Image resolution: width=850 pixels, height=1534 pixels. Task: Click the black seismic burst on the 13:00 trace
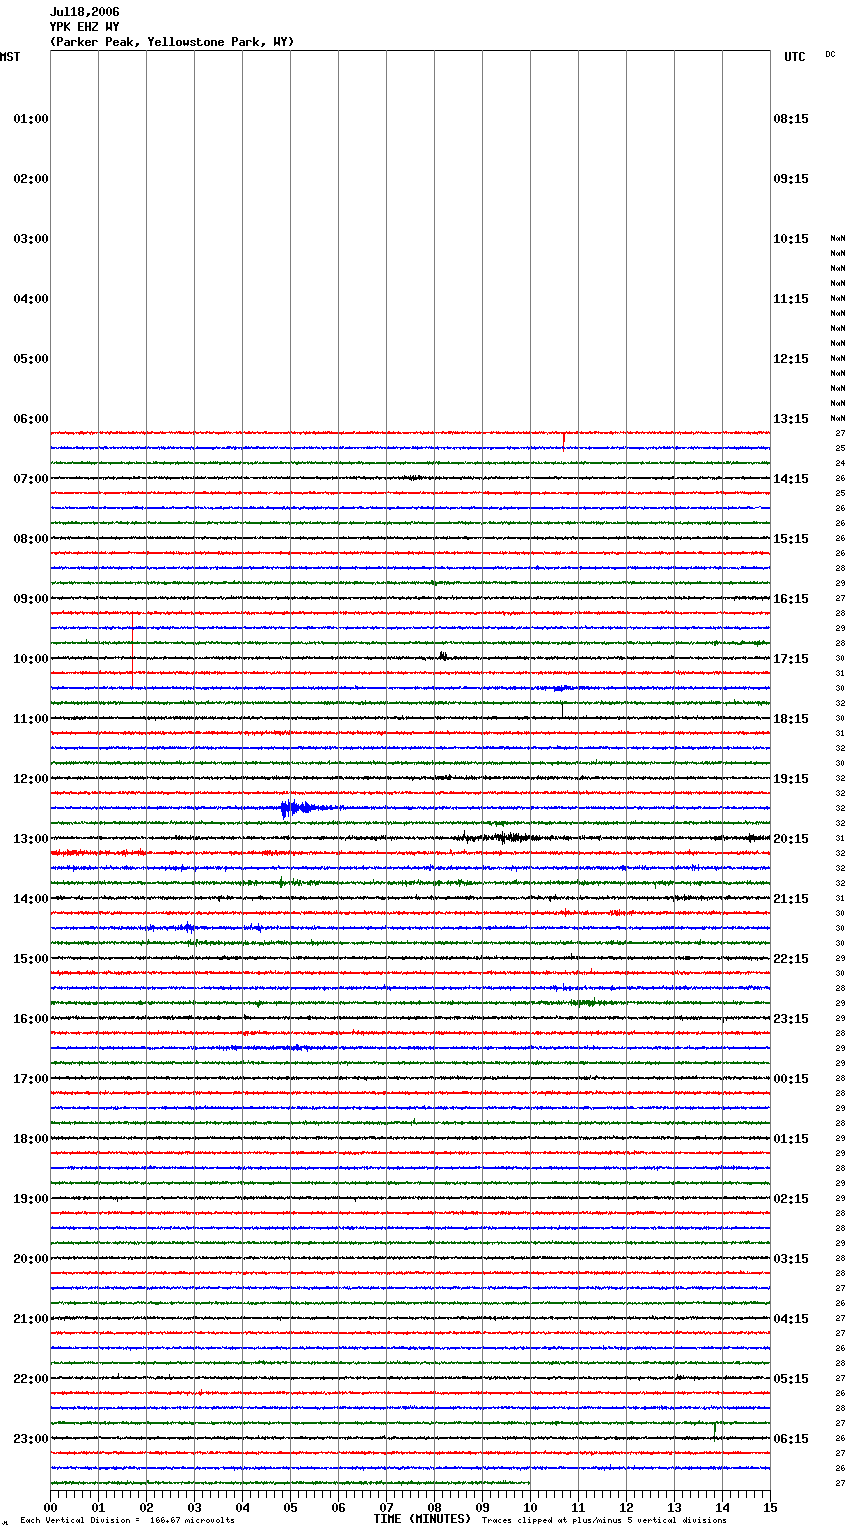[505, 837]
